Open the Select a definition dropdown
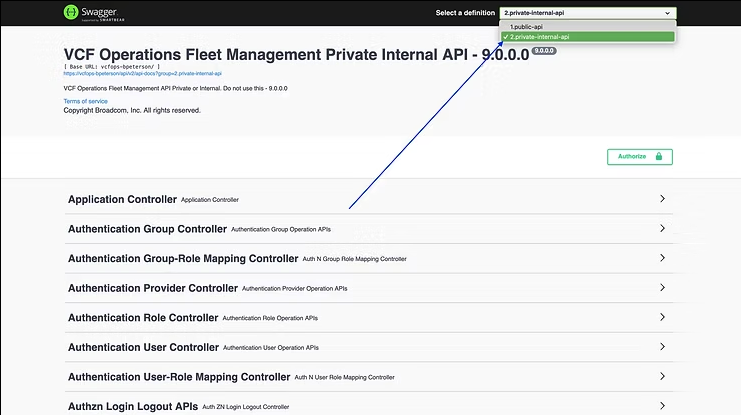 click(x=587, y=13)
